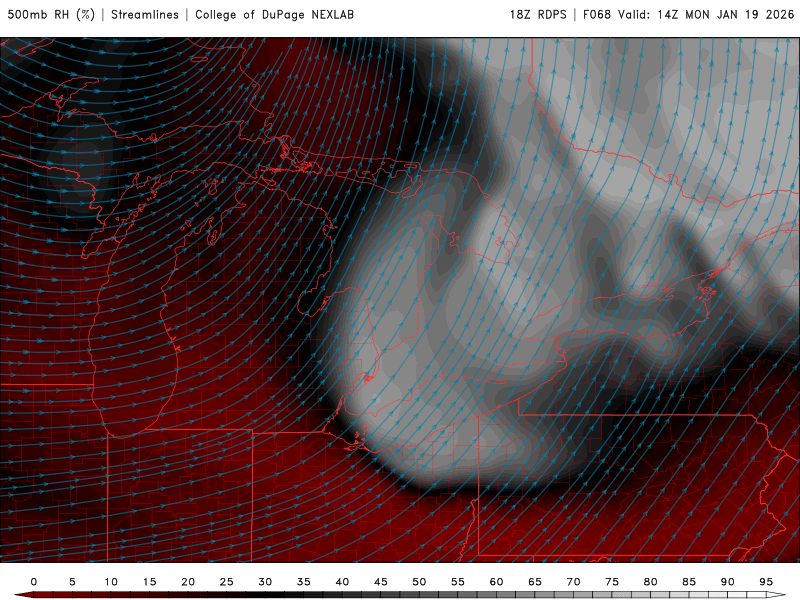Click the '65' colorbar label
This screenshot has height=600, width=800.
tap(535, 582)
